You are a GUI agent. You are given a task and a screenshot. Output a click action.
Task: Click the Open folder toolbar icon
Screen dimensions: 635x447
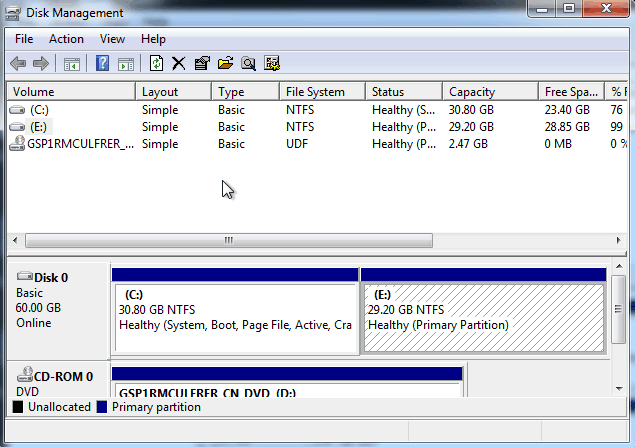[225, 64]
